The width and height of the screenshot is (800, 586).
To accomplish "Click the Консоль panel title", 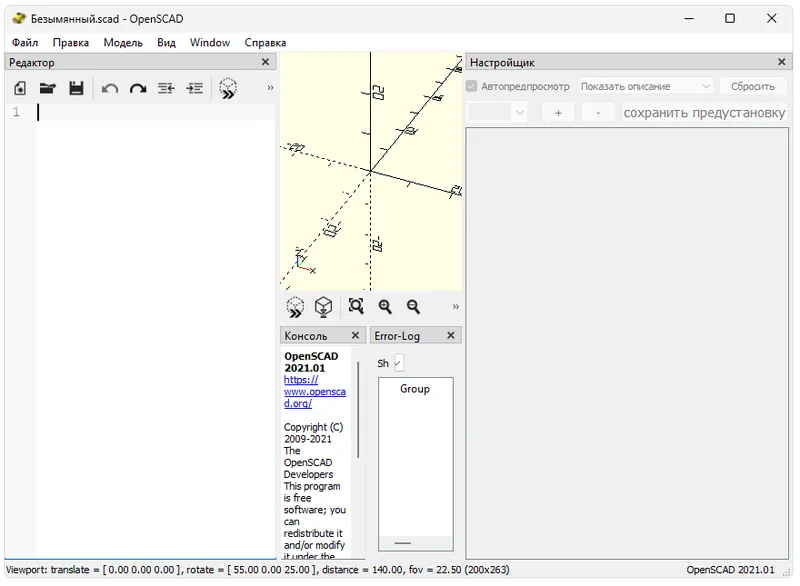I will [x=306, y=336].
